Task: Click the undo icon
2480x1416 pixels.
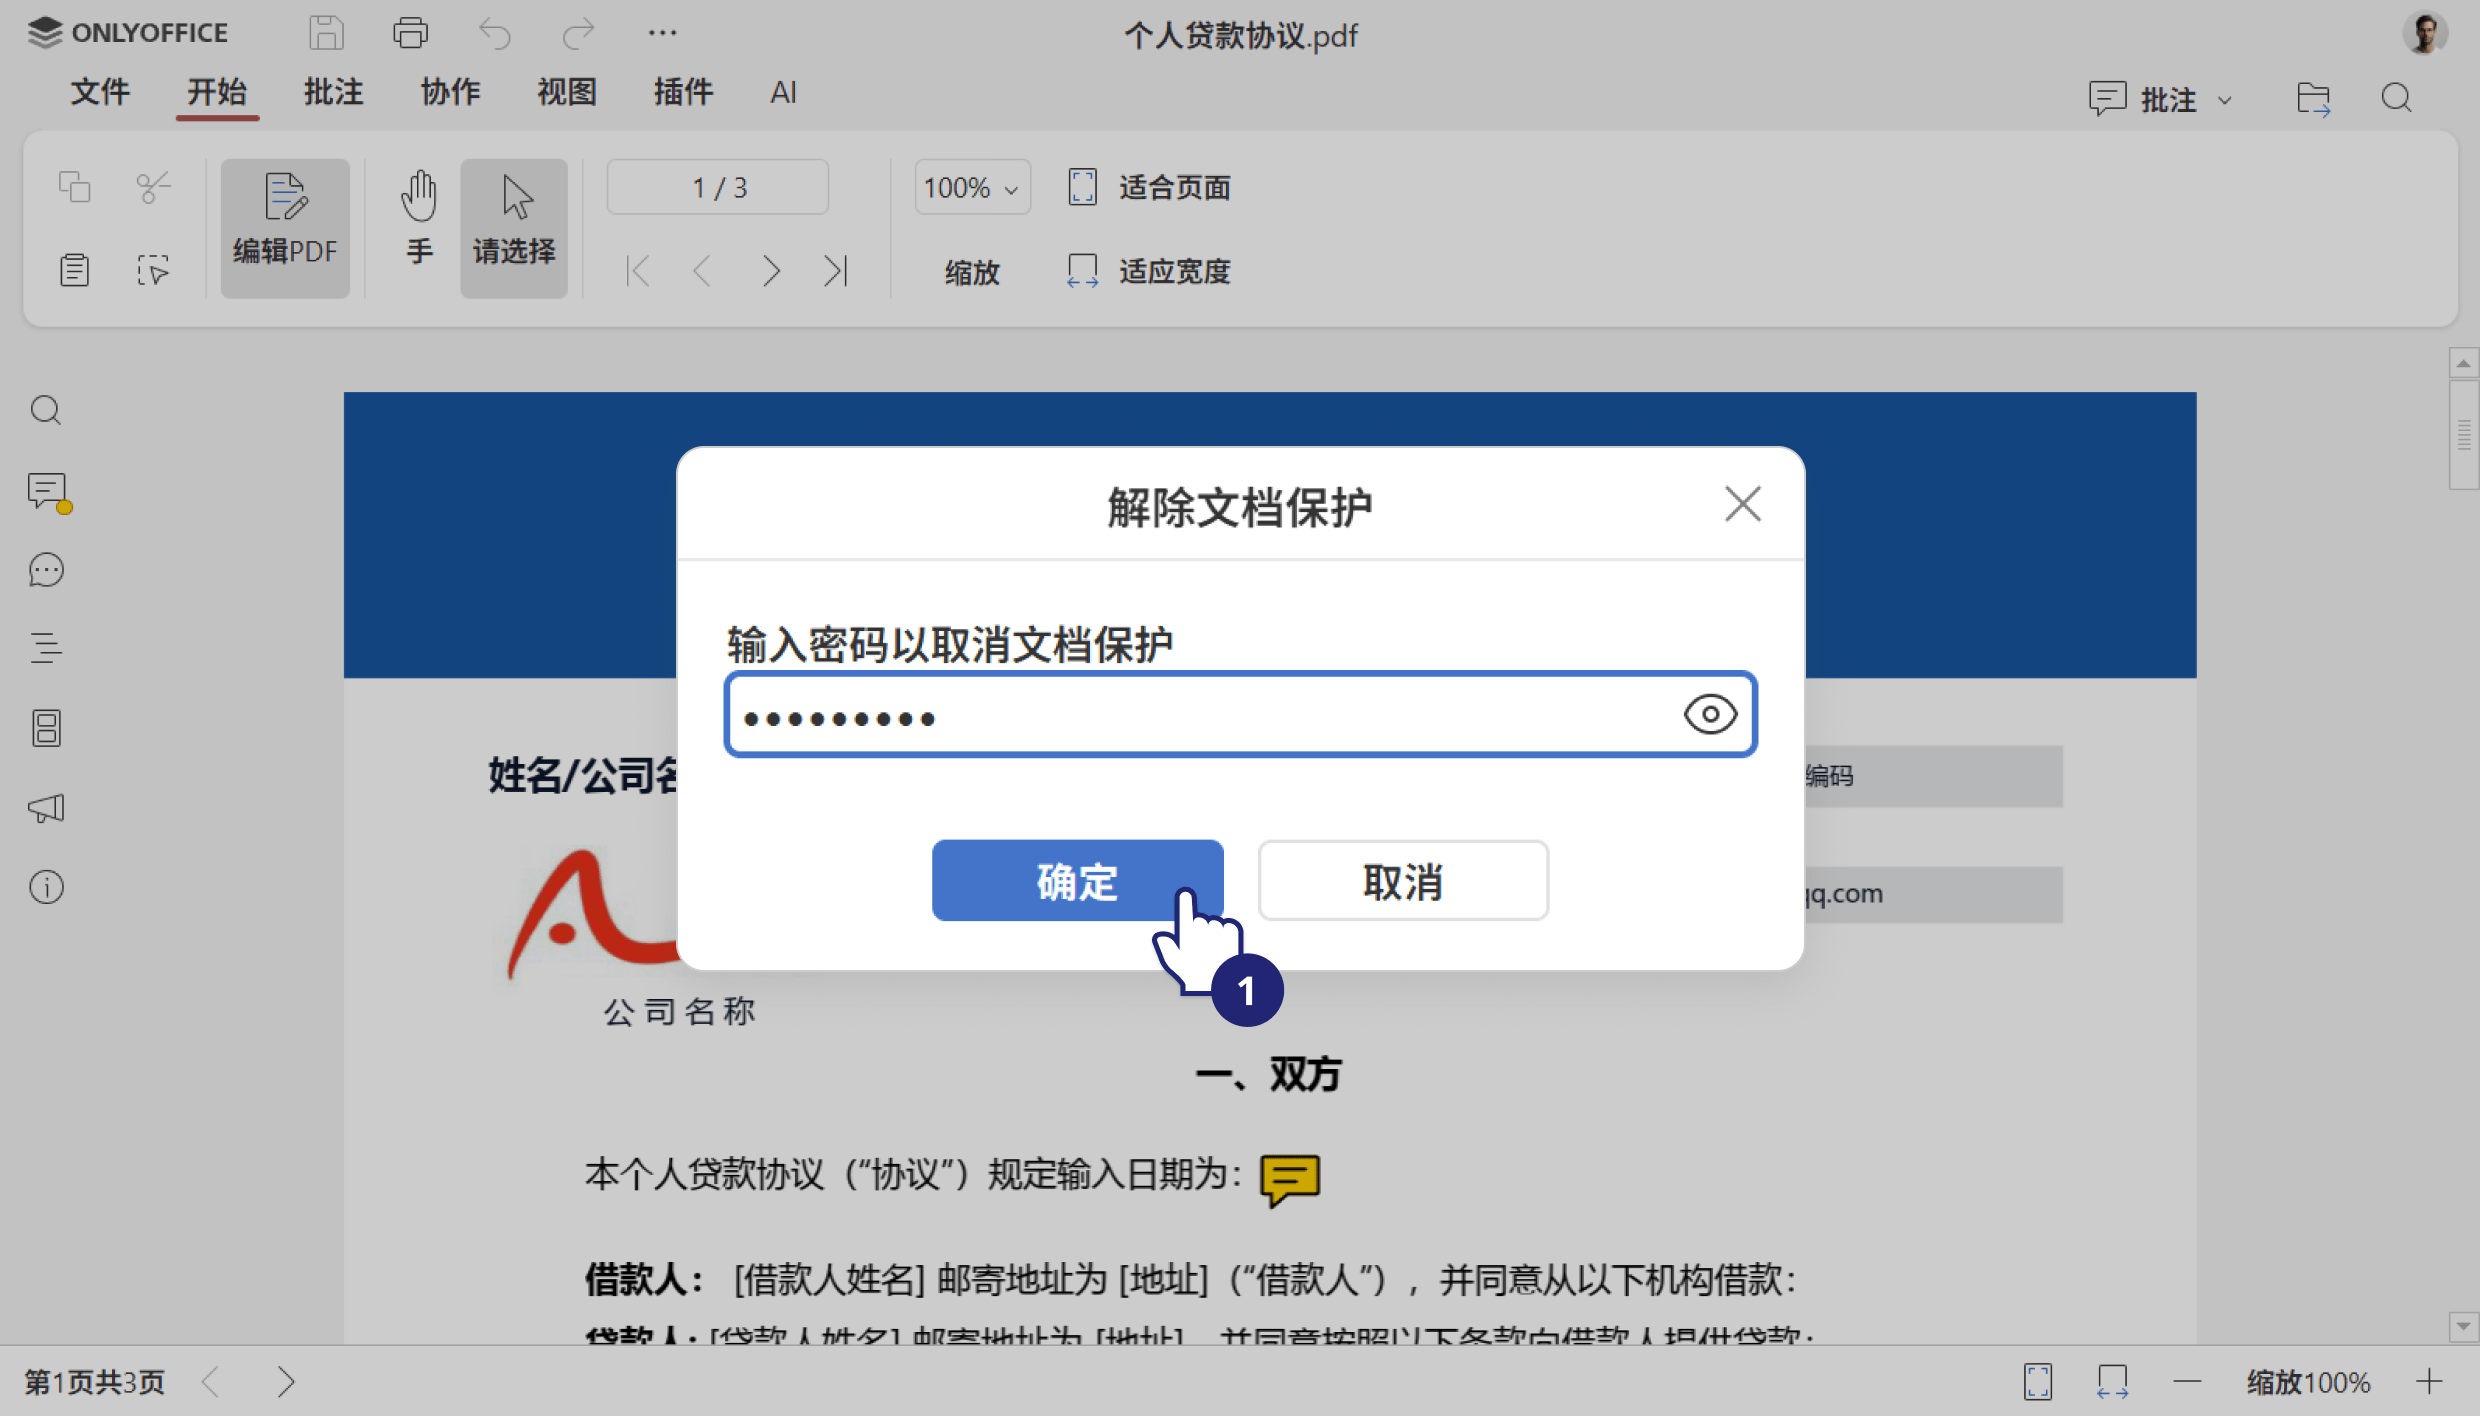Action: tap(494, 33)
